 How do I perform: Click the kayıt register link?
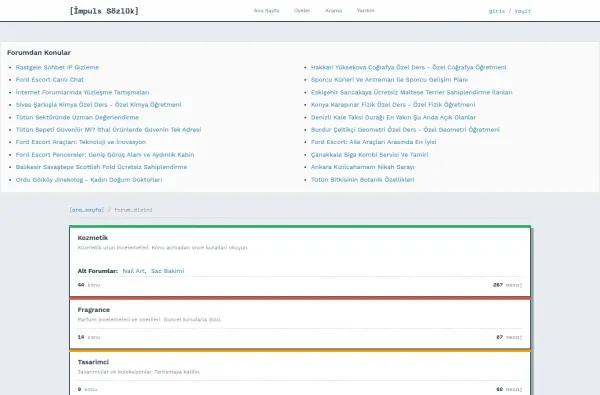tap(523, 11)
